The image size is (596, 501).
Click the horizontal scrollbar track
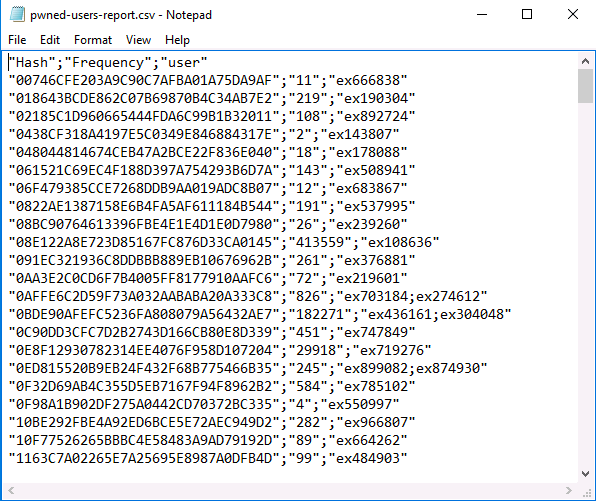(290, 490)
